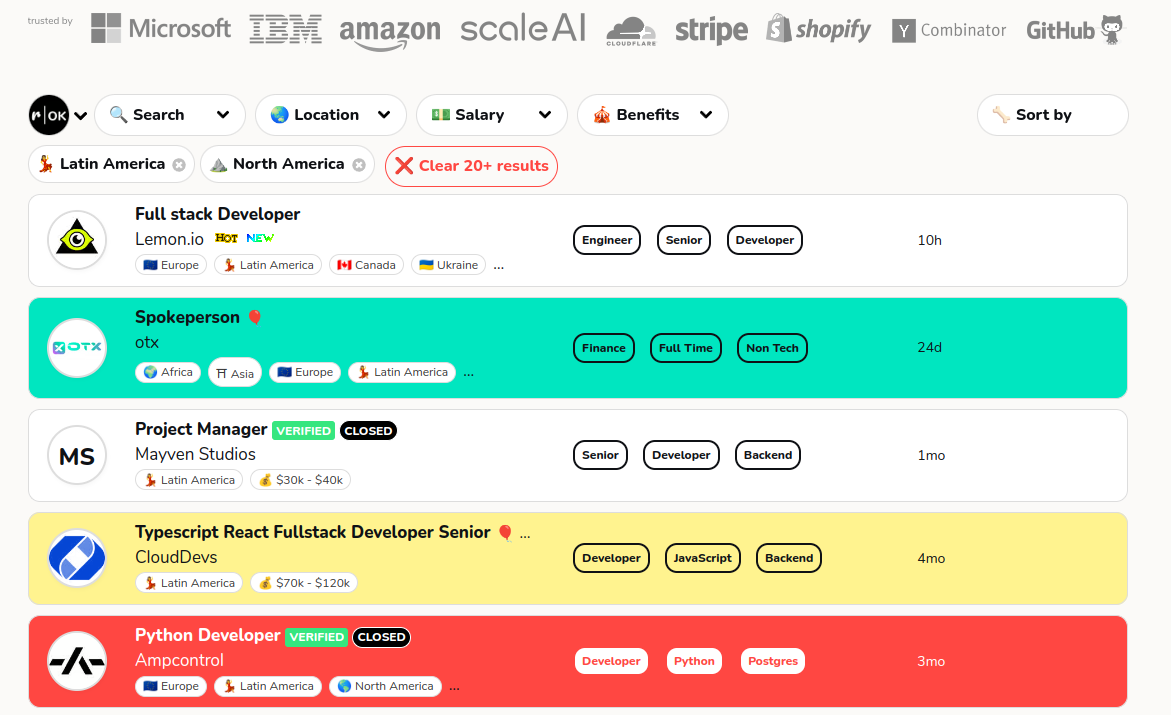Viewport: 1171px width, 715px height.
Task: Click the Engineer tag on Lemon.io job
Action: pyautogui.click(x=607, y=240)
